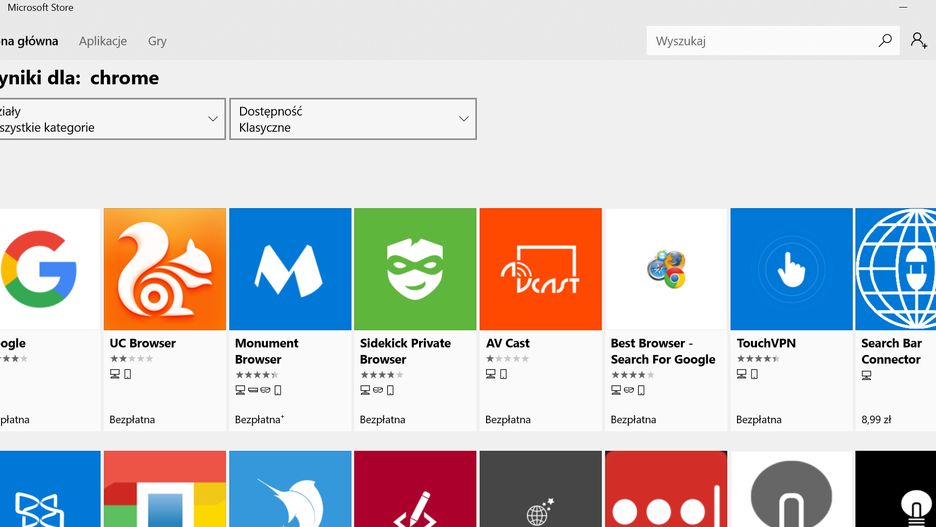Go to the home tab (główna)
Viewport: 936px width, 527px height.
(x=29, y=41)
